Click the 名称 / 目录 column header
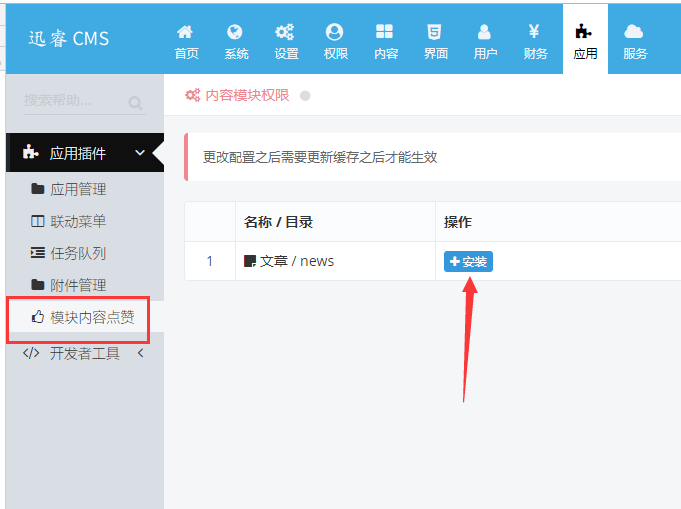Screen dimensions: 681x509 tap(278, 222)
